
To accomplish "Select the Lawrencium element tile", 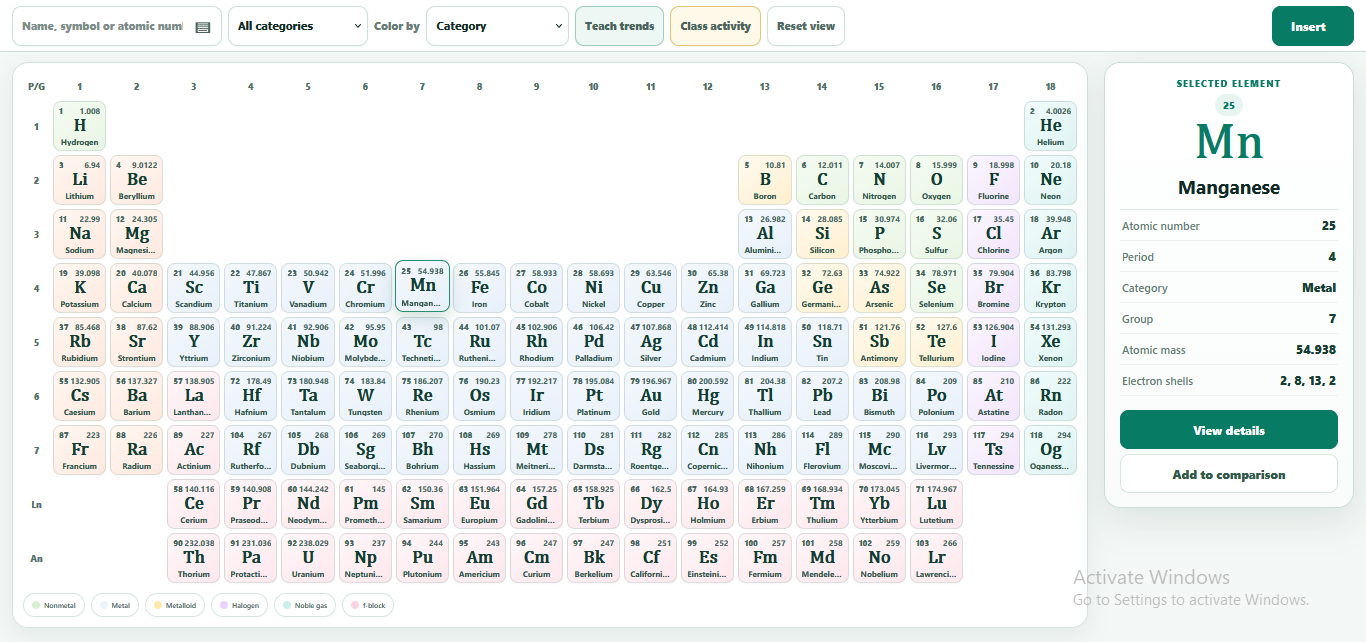I will [x=936, y=558].
